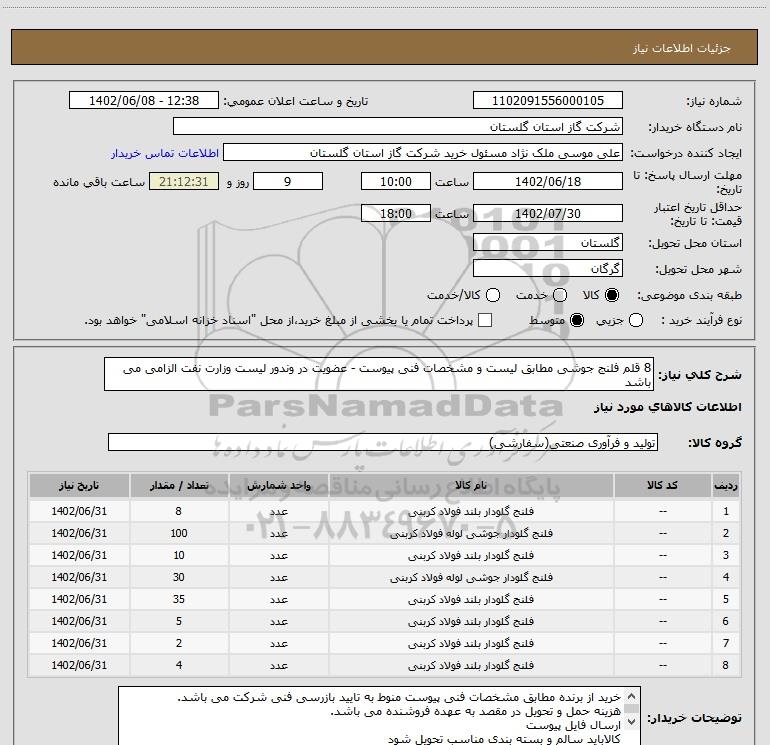Click the شماره نیاز field 1102091556000105
The image size is (770, 745).
(548, 101)
